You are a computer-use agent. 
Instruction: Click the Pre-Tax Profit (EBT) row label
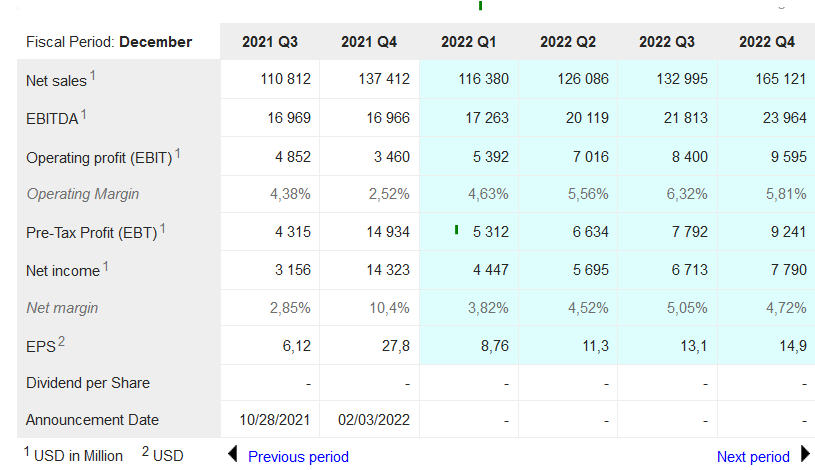pos(92,232)
